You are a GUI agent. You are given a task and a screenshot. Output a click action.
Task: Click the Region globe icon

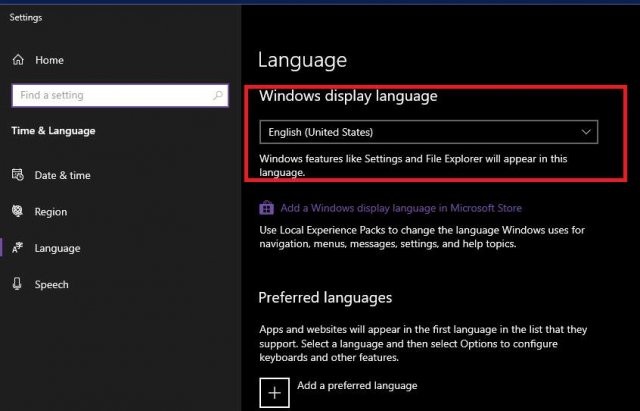(18, 212)
